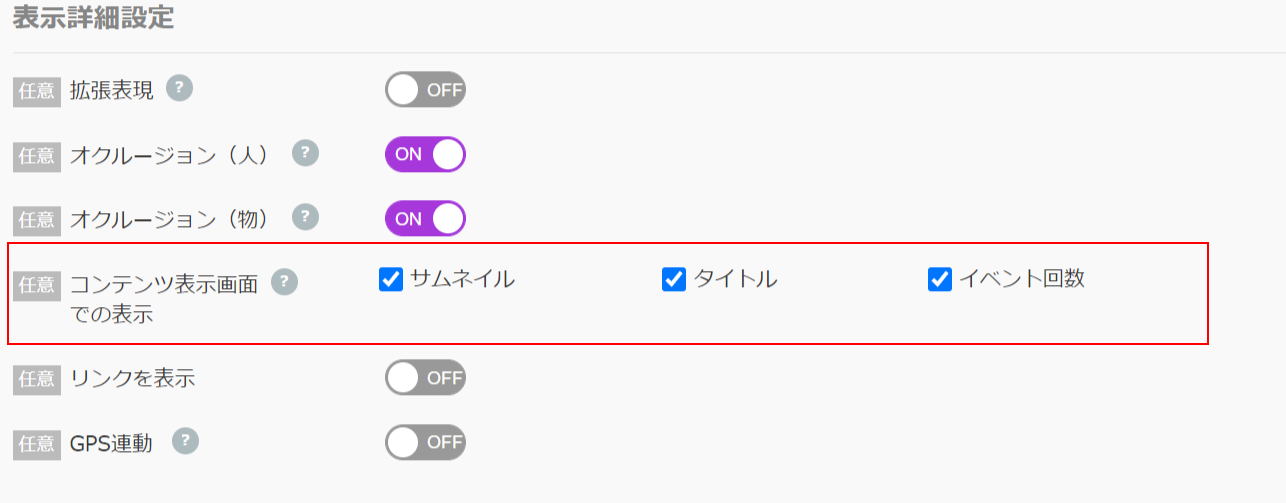The image size is (1286, 503).
Task: Click the コンテンツ表示画面での表示 label text
Action: pos(164,298)
